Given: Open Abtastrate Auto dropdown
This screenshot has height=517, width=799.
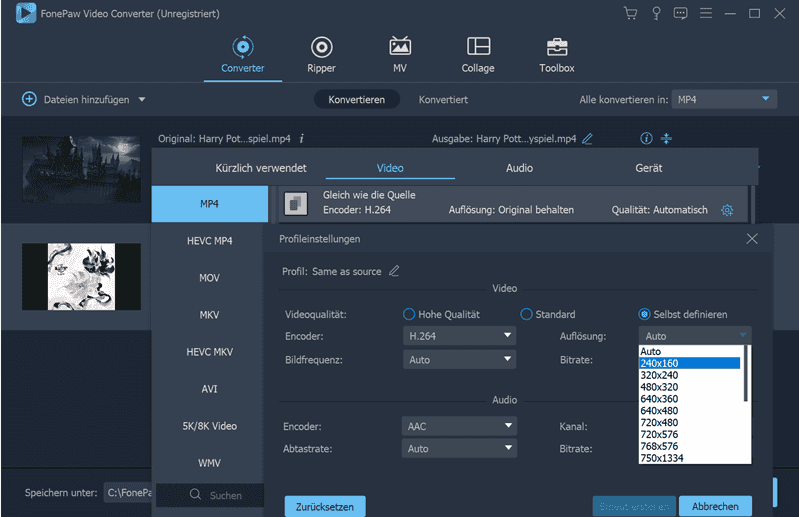Looking at the screenshot, I should point(459,448).
